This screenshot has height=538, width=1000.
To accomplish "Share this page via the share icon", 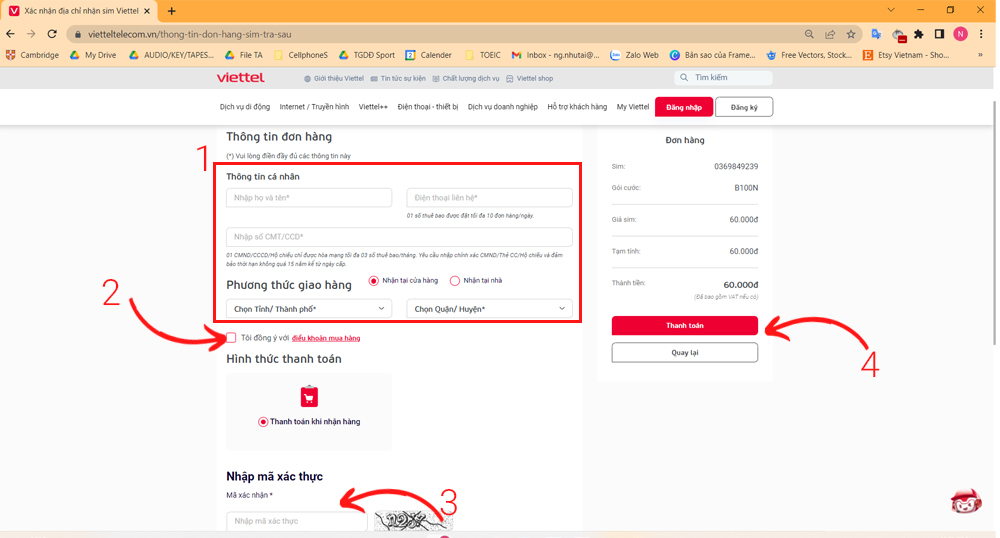I will tap(830, 34).
